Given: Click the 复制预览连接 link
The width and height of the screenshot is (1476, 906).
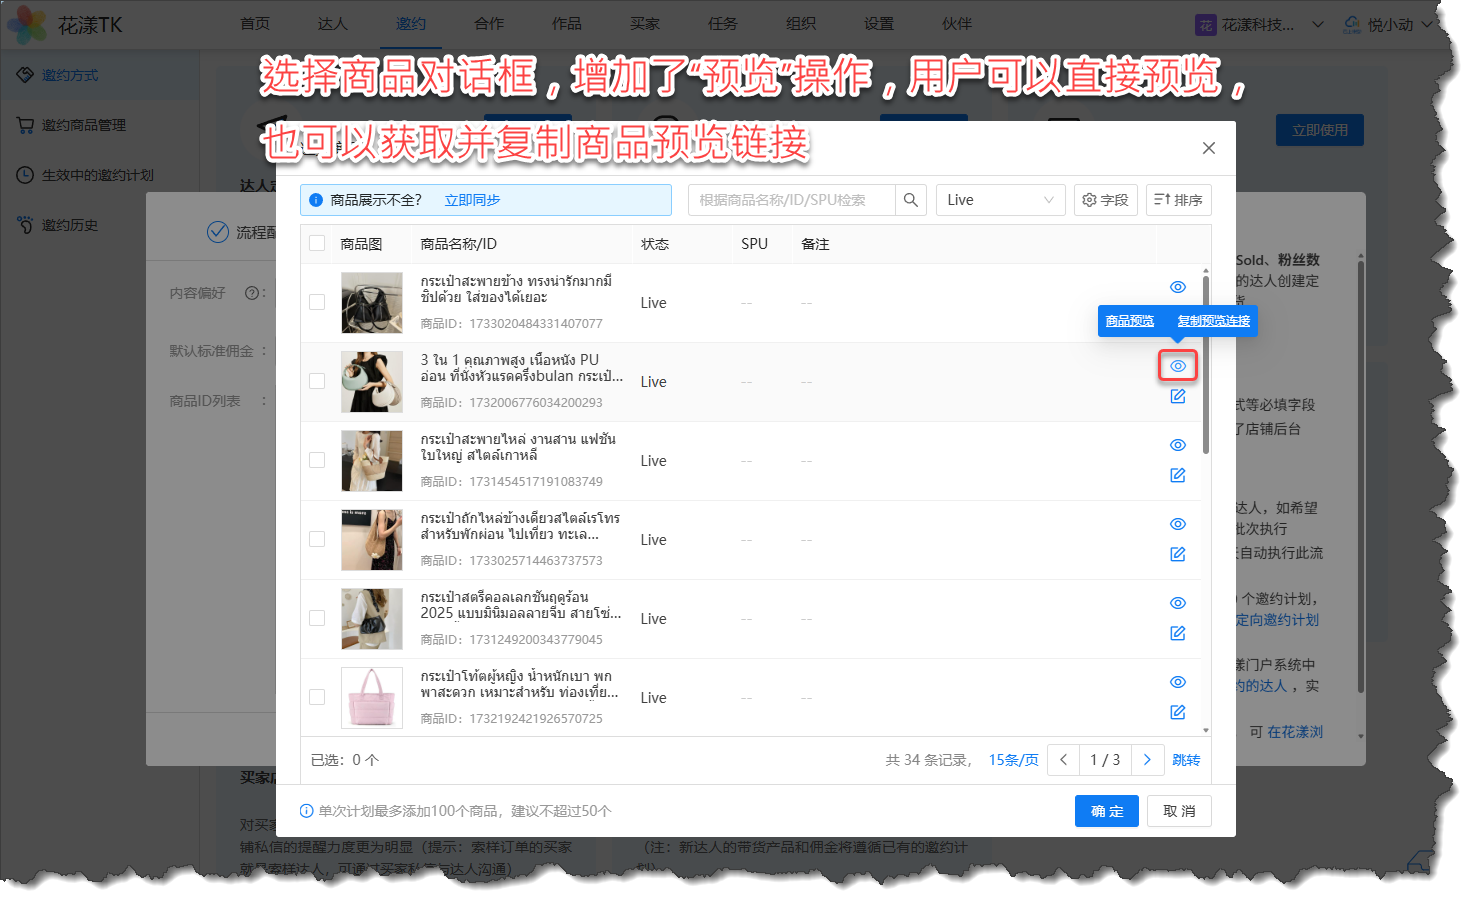Looking at the screenshot, I should (1213, 321).
